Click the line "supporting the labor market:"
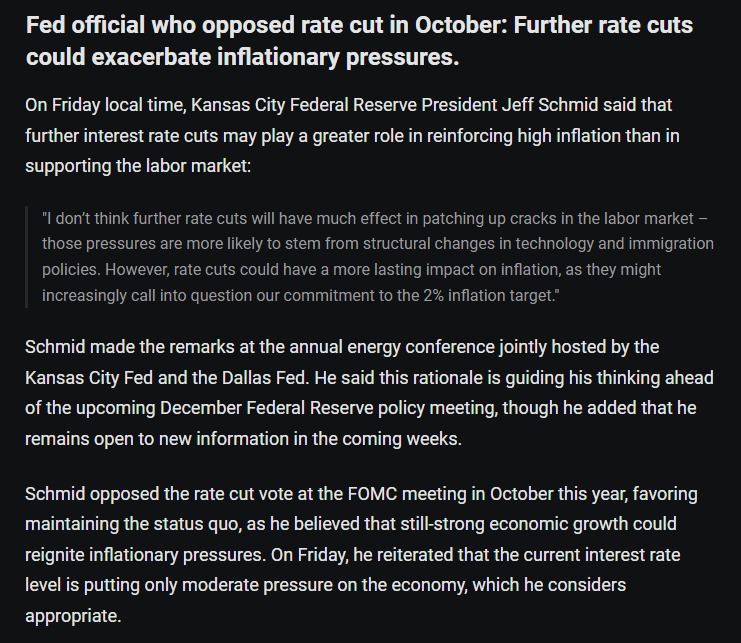 coord(138,166)
